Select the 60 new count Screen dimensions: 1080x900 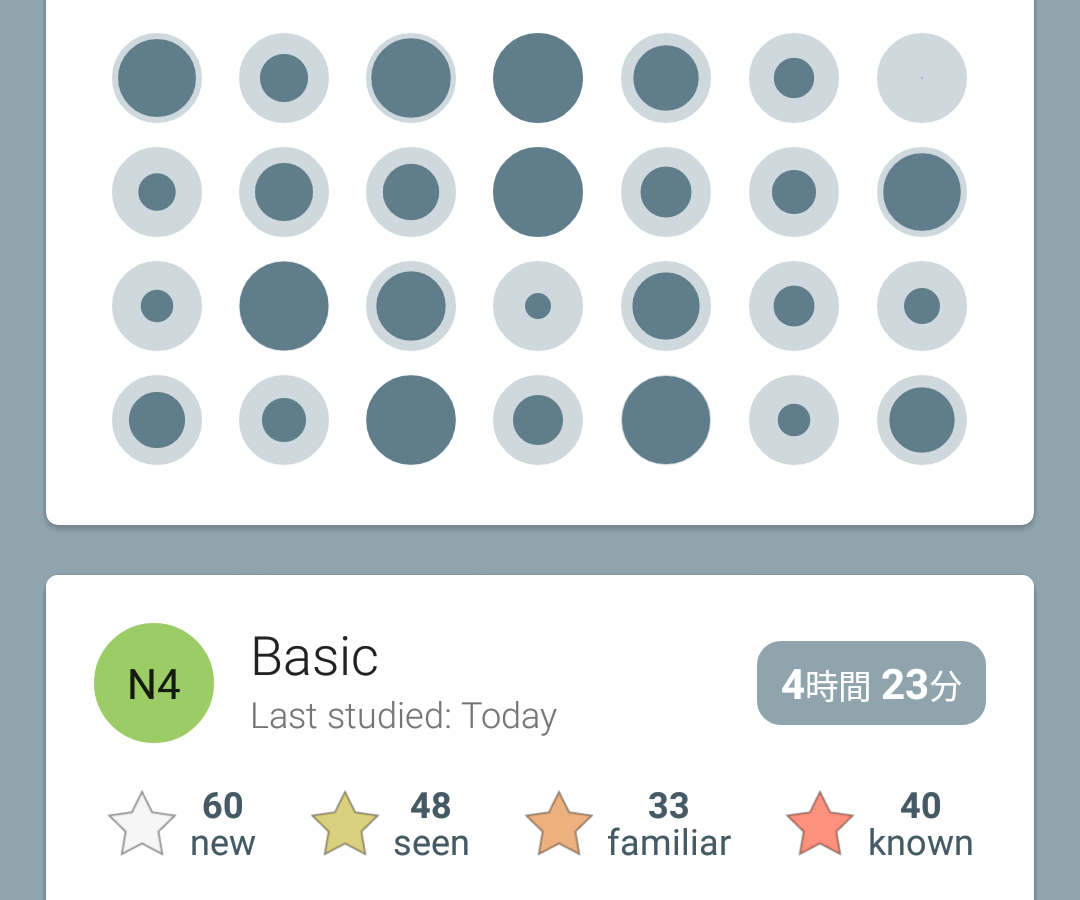coord(222,824)
